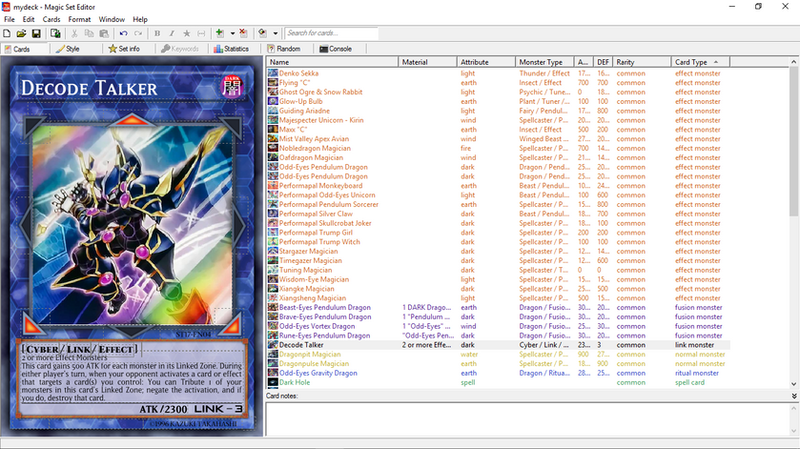This screenshot has width=800, height=449.
Task: Select the Odd-Eyes Vortex Dragon card
Action: 498,326
